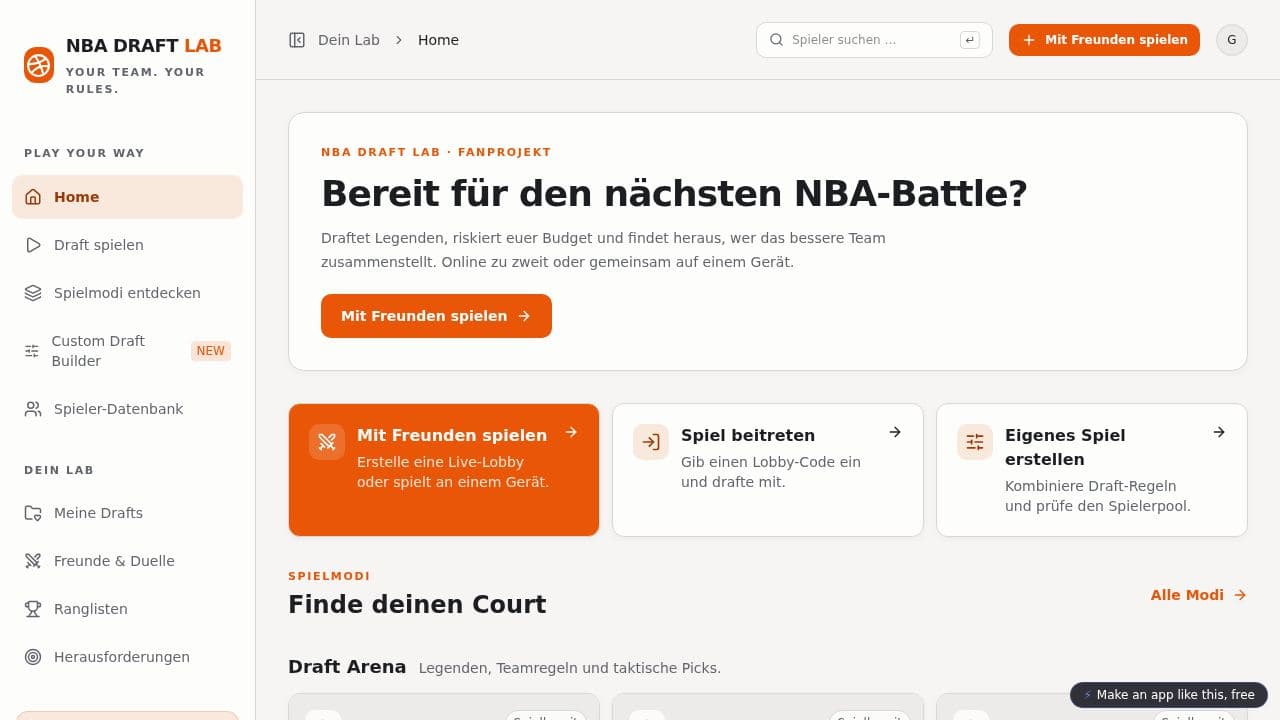Focus the Spieler suchen search field

[x=874, y=40]
